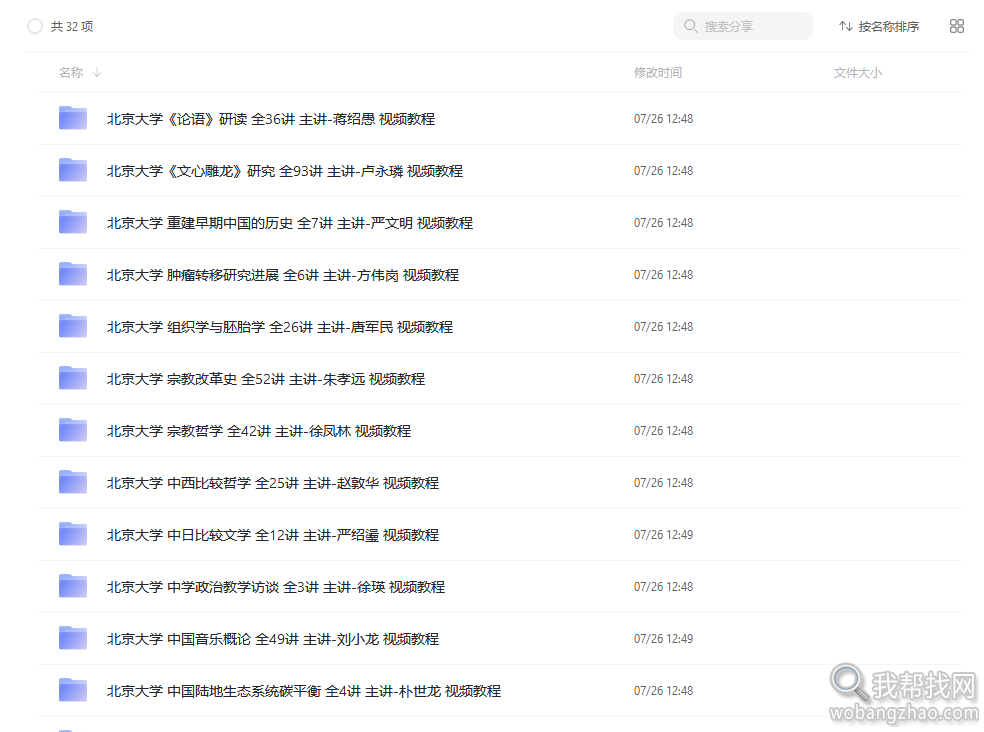
Task: Click folder icon for 中学政治教学访谈 course
Action: point(73,586)
